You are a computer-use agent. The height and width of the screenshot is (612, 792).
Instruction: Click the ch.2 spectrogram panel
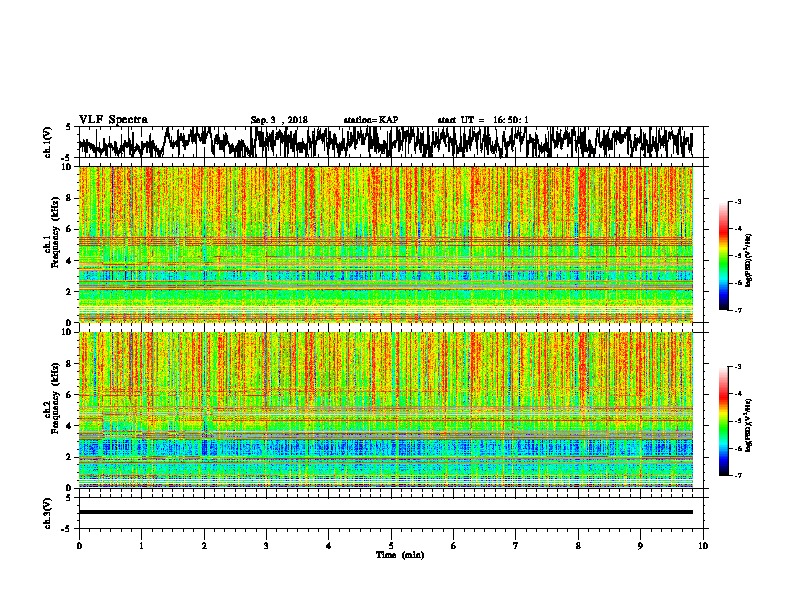[386, 410]
